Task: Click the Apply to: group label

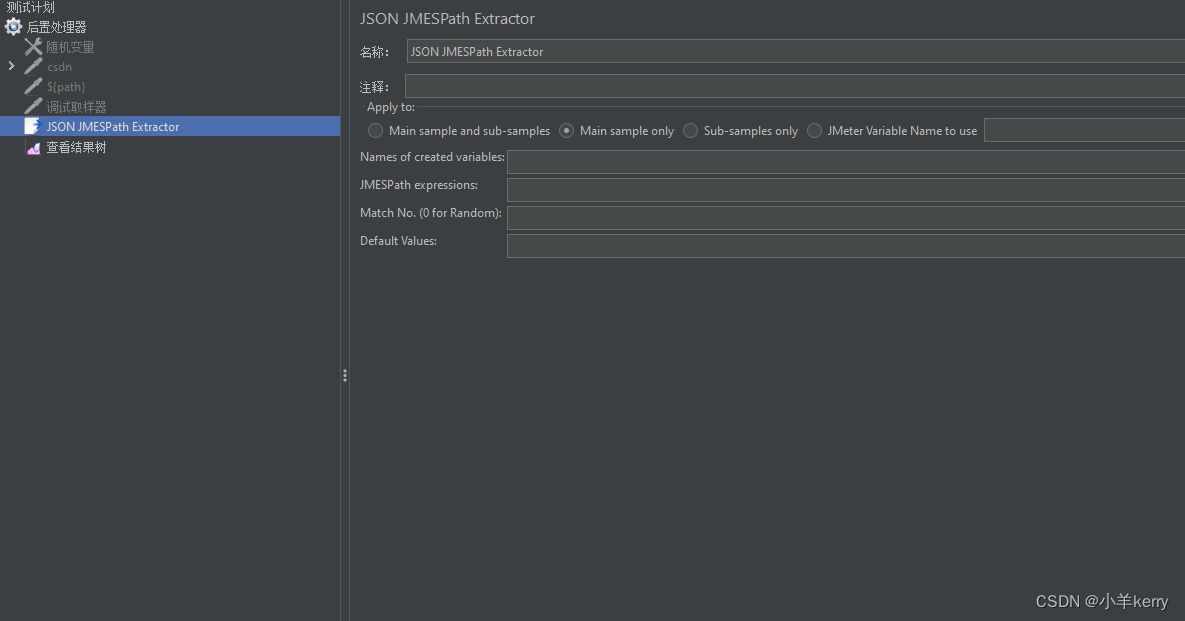Action: [391, 107]
